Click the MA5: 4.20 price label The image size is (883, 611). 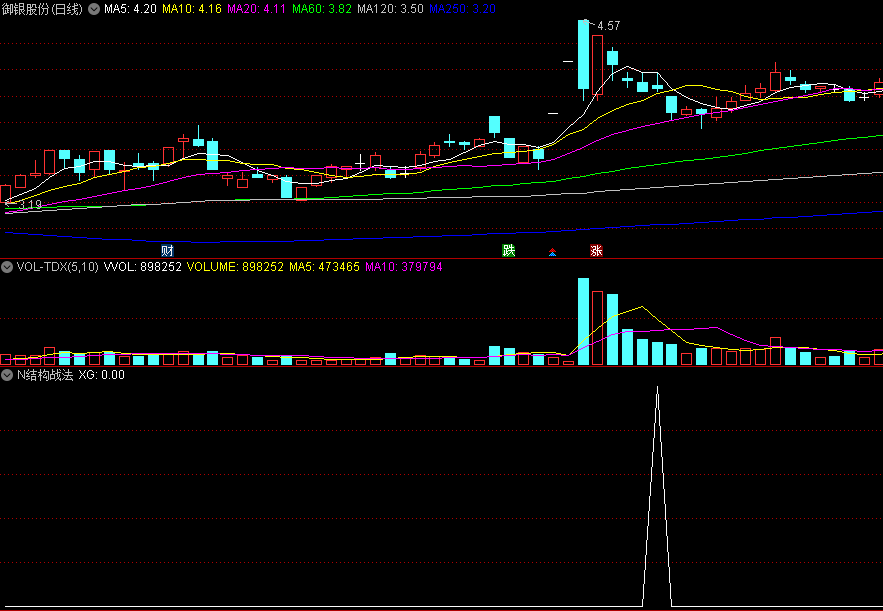point(130,9)
